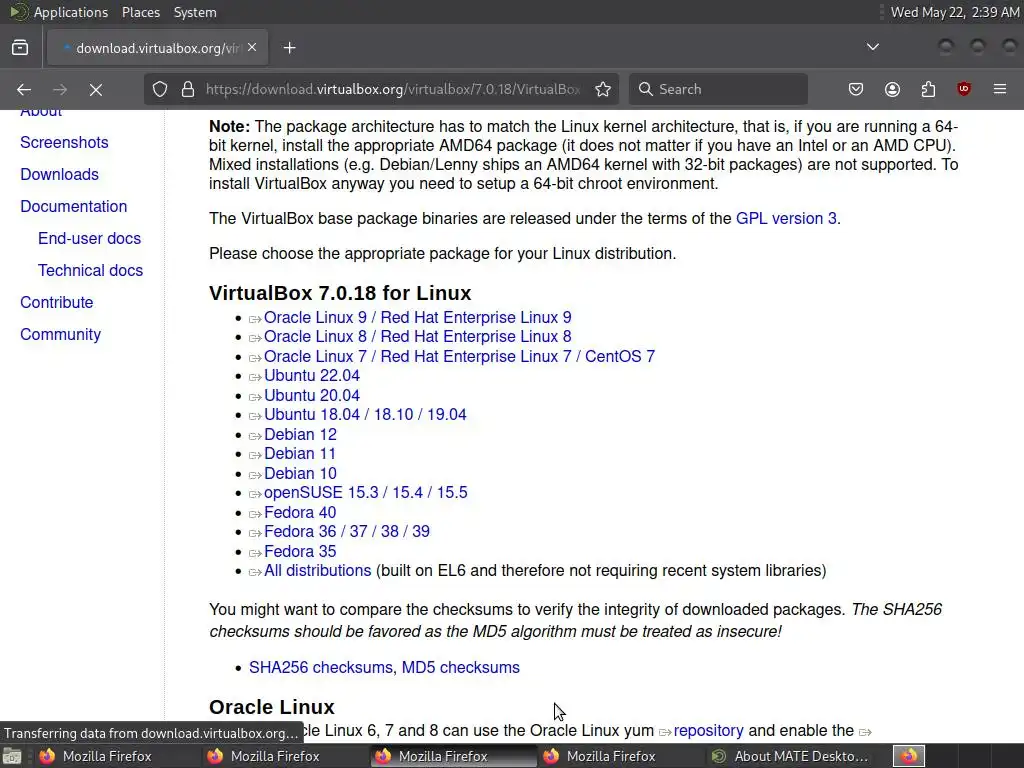Open SHA256 checksums link
The height and width of the screenshot is (768, 1024).
click(321, 667)
